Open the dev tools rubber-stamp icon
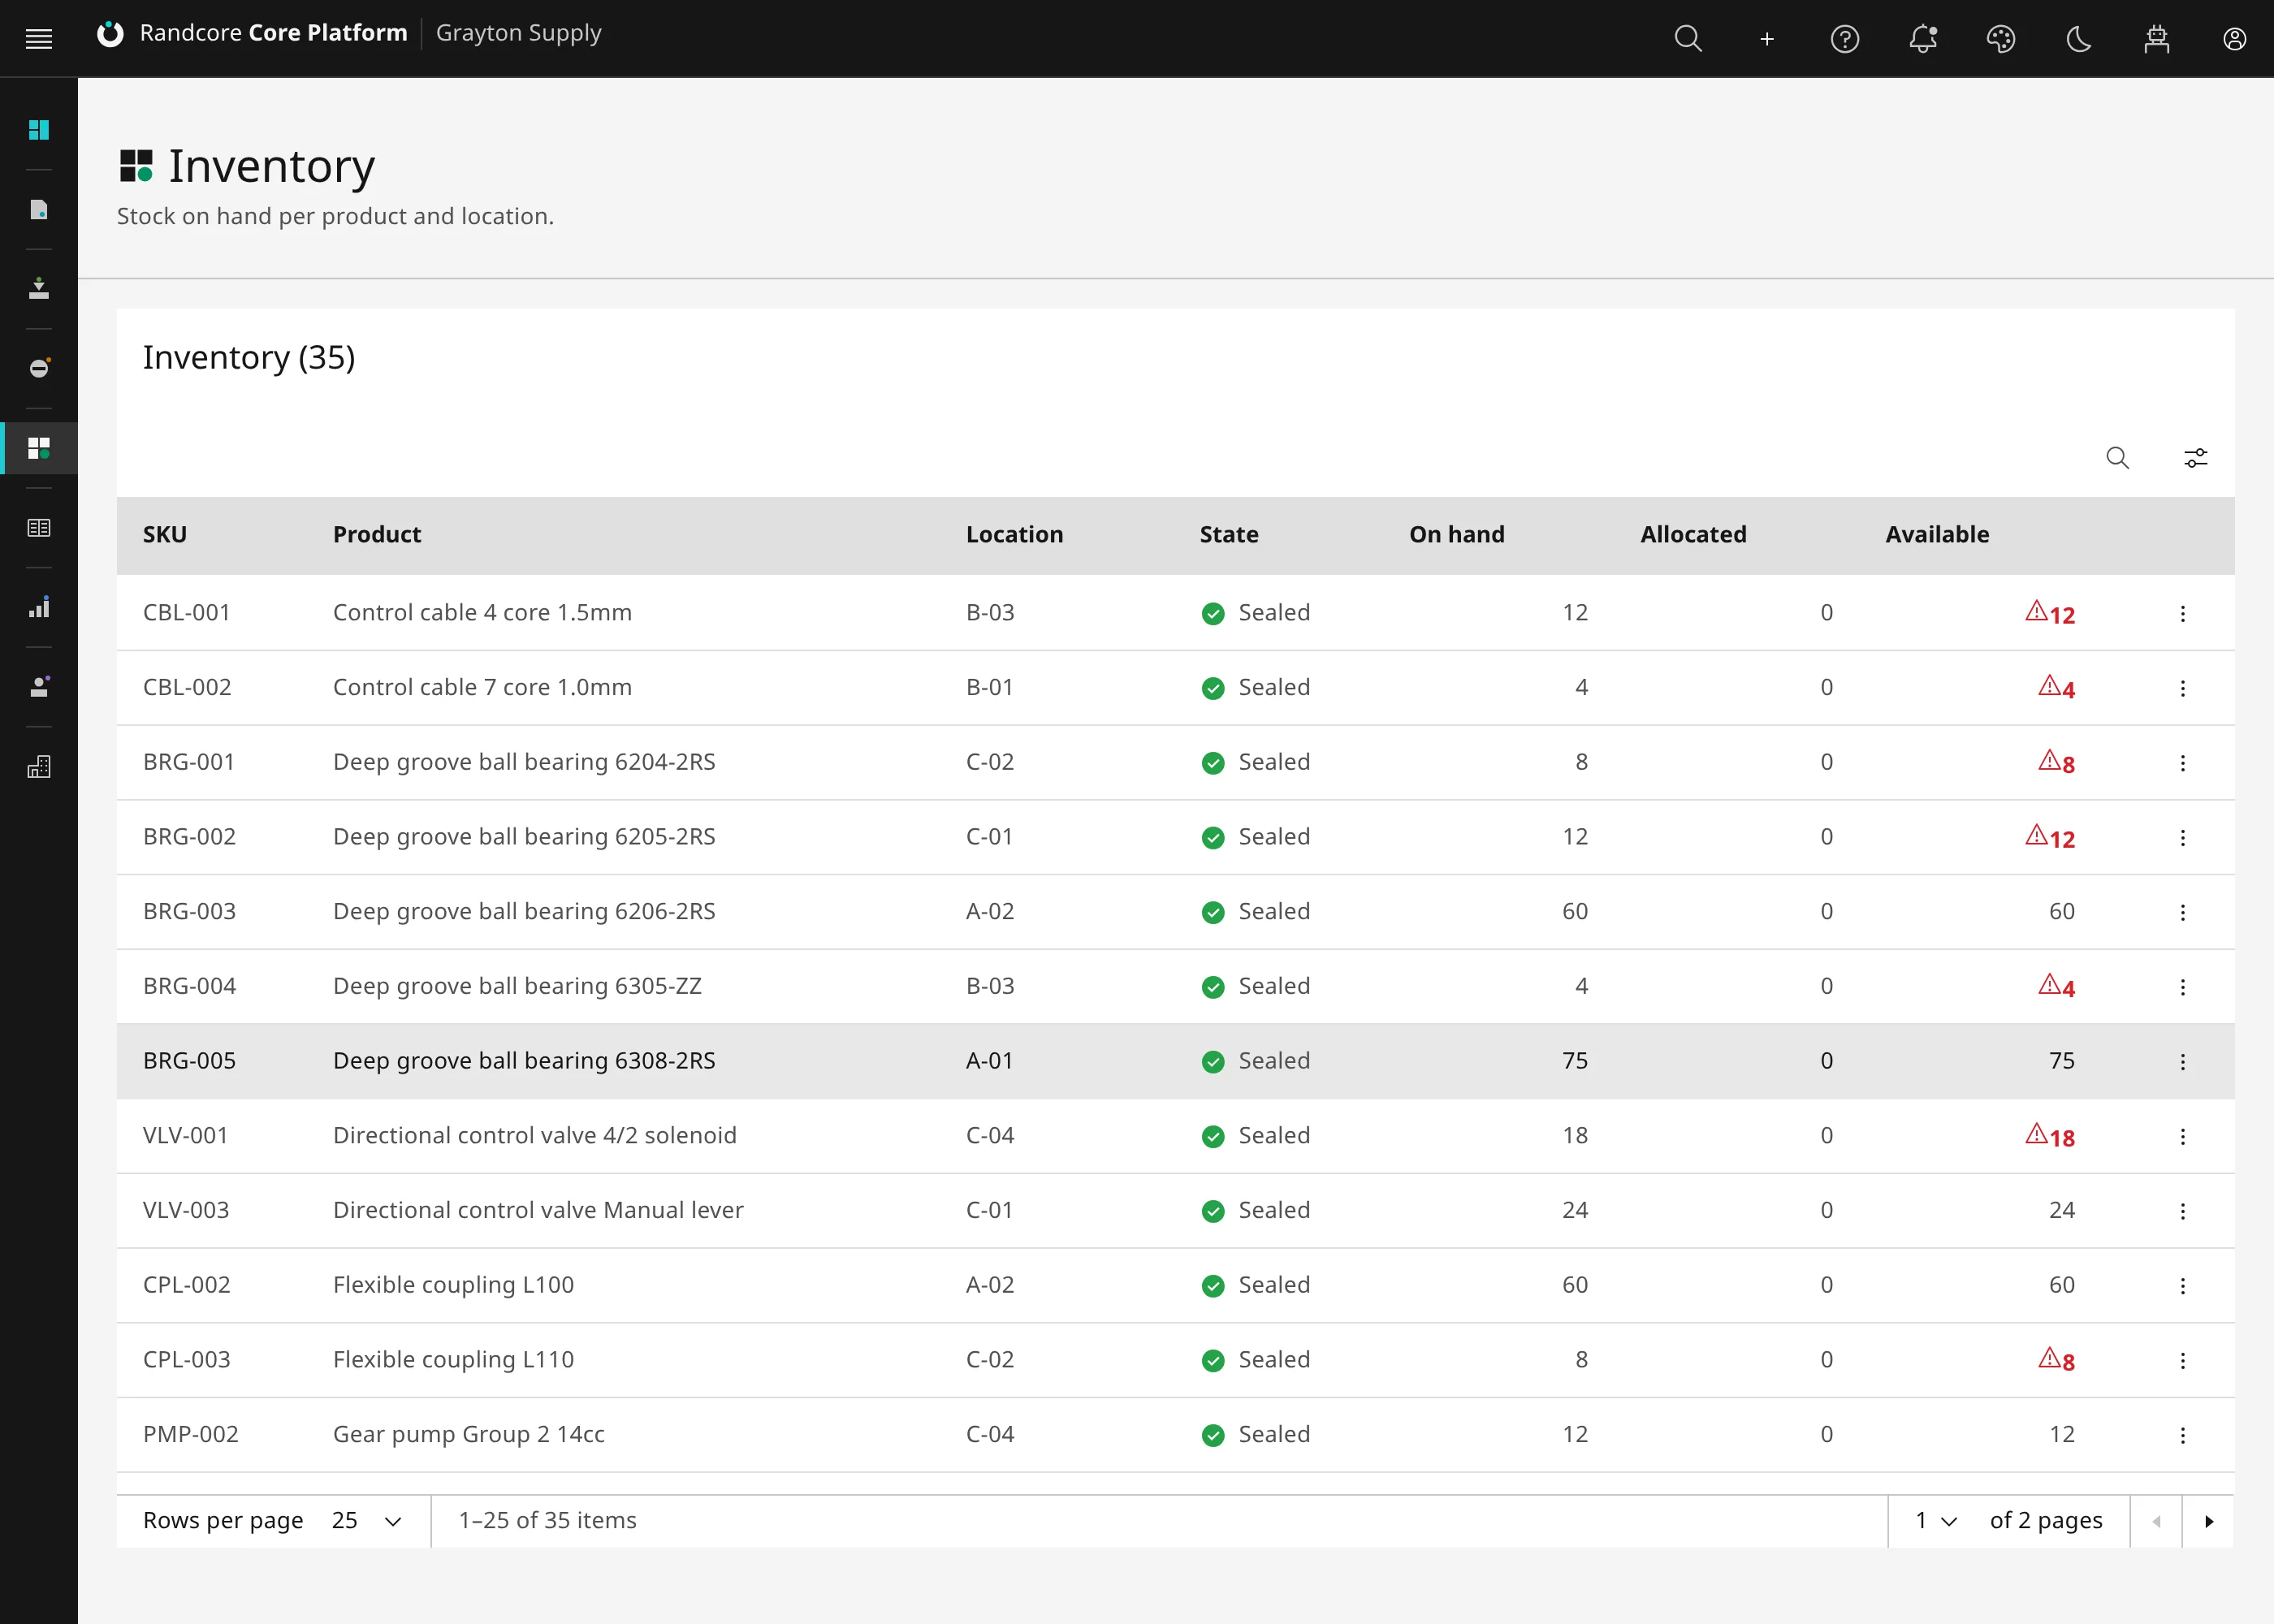The image size is (2274, 1624). 2157,39
